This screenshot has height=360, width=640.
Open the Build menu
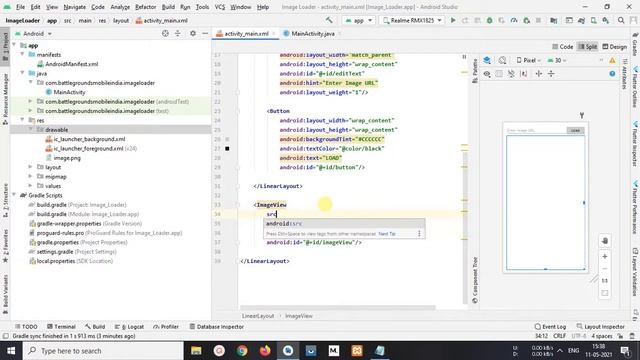point(168,7)
